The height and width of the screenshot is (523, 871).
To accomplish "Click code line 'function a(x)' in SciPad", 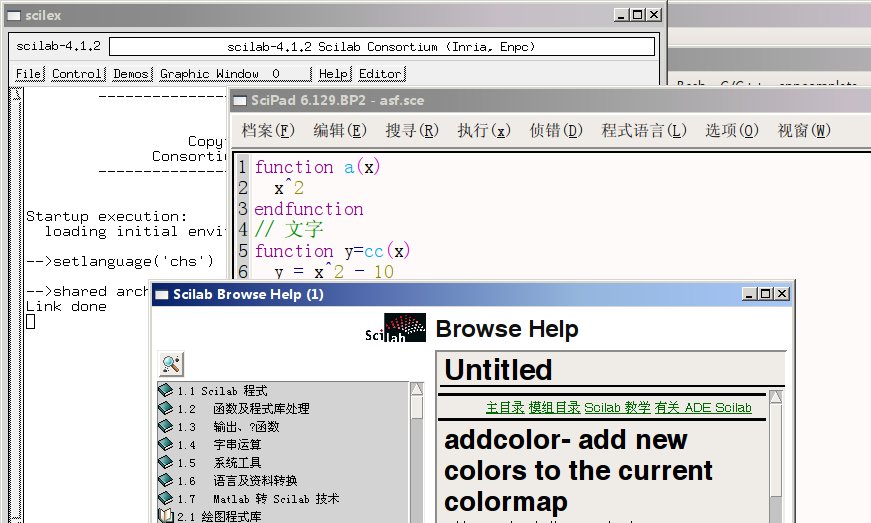I will click(317, 167).
